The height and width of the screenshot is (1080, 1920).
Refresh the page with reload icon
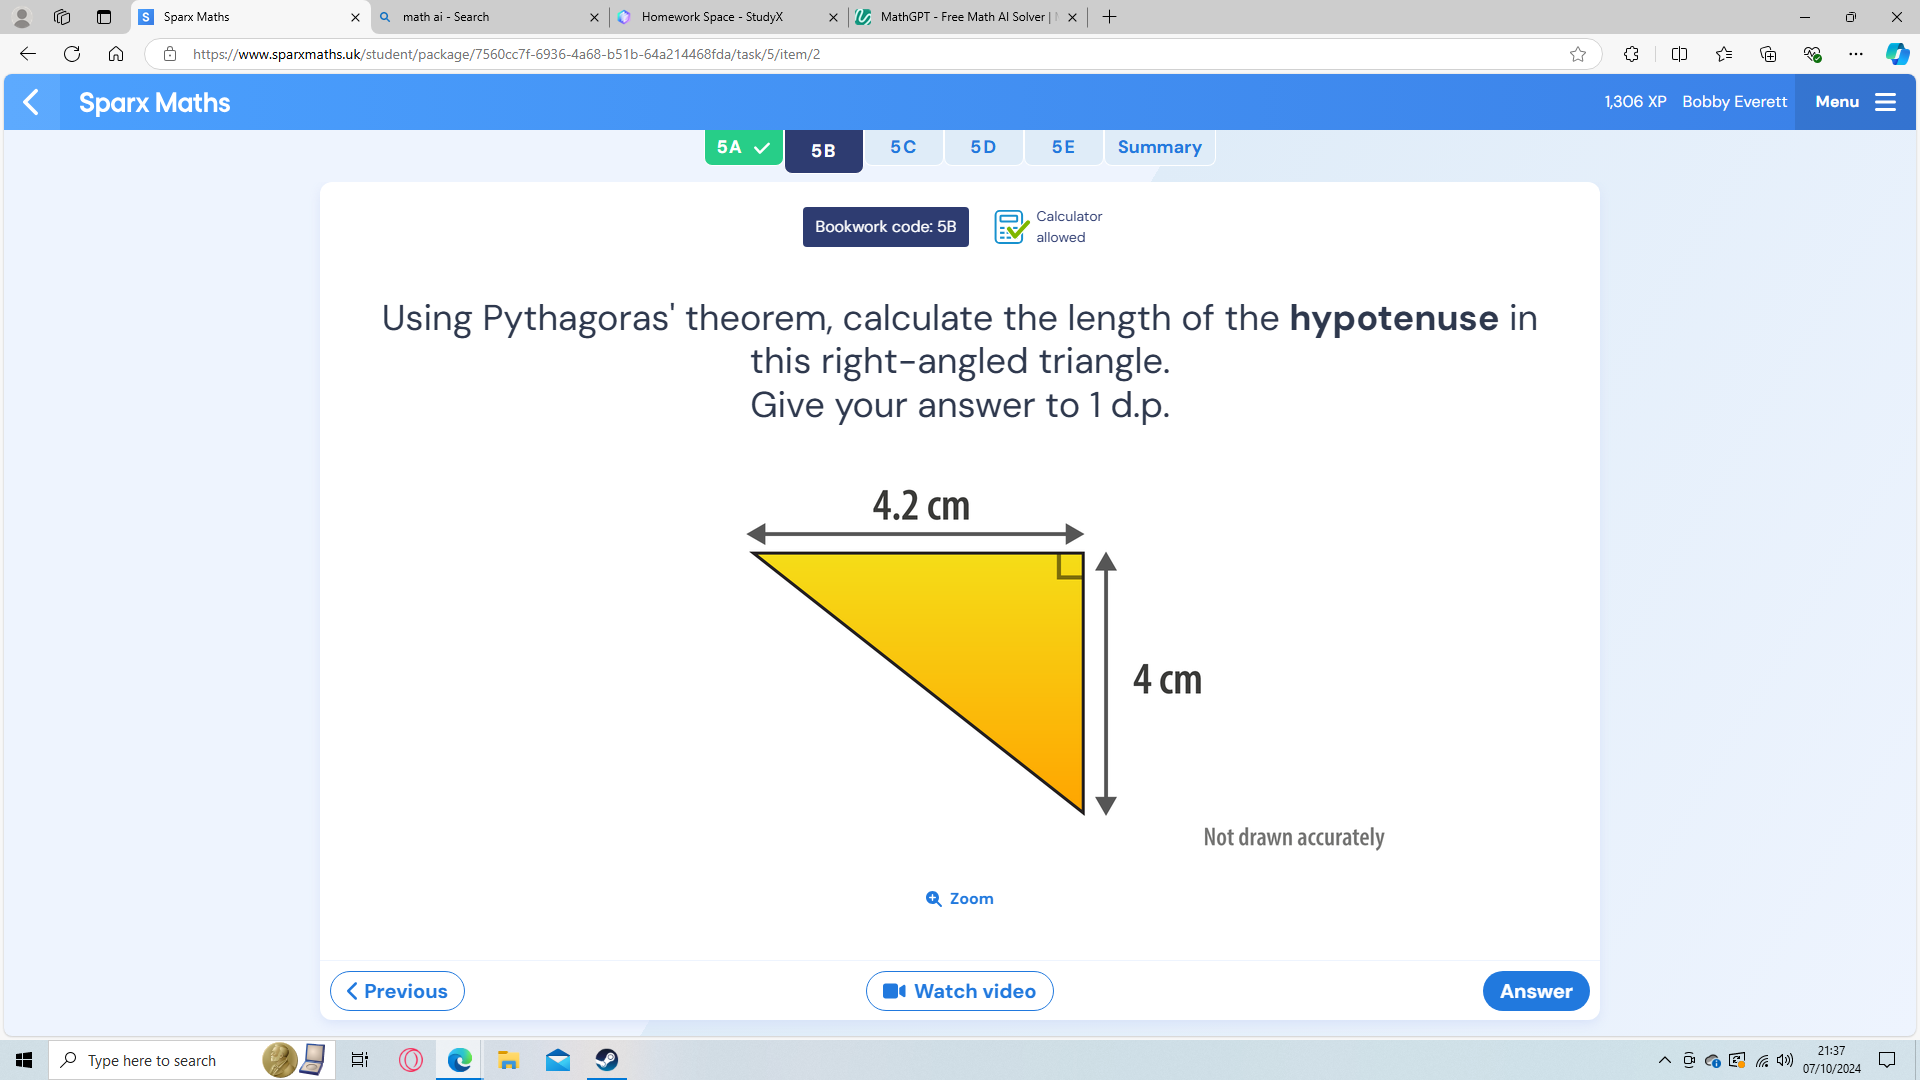pyautogui.click(x=72, y=54)
